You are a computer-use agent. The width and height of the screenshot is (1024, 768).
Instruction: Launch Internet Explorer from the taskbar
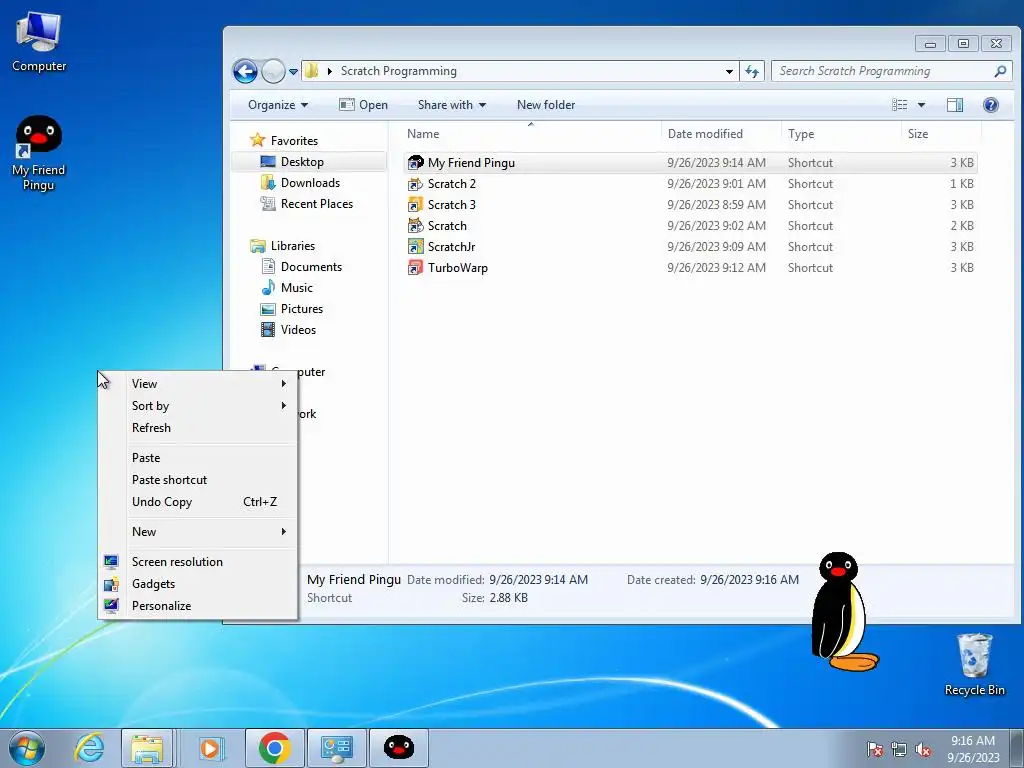[x=89, y=748]
